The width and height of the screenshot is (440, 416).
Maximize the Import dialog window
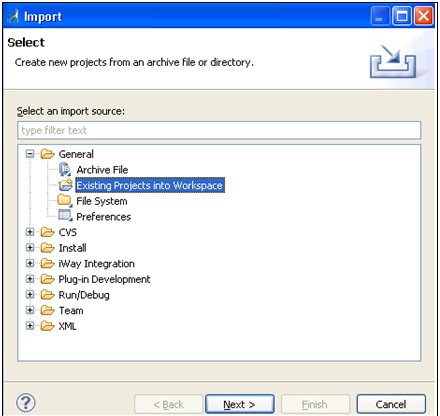click(x=402, y=16)
